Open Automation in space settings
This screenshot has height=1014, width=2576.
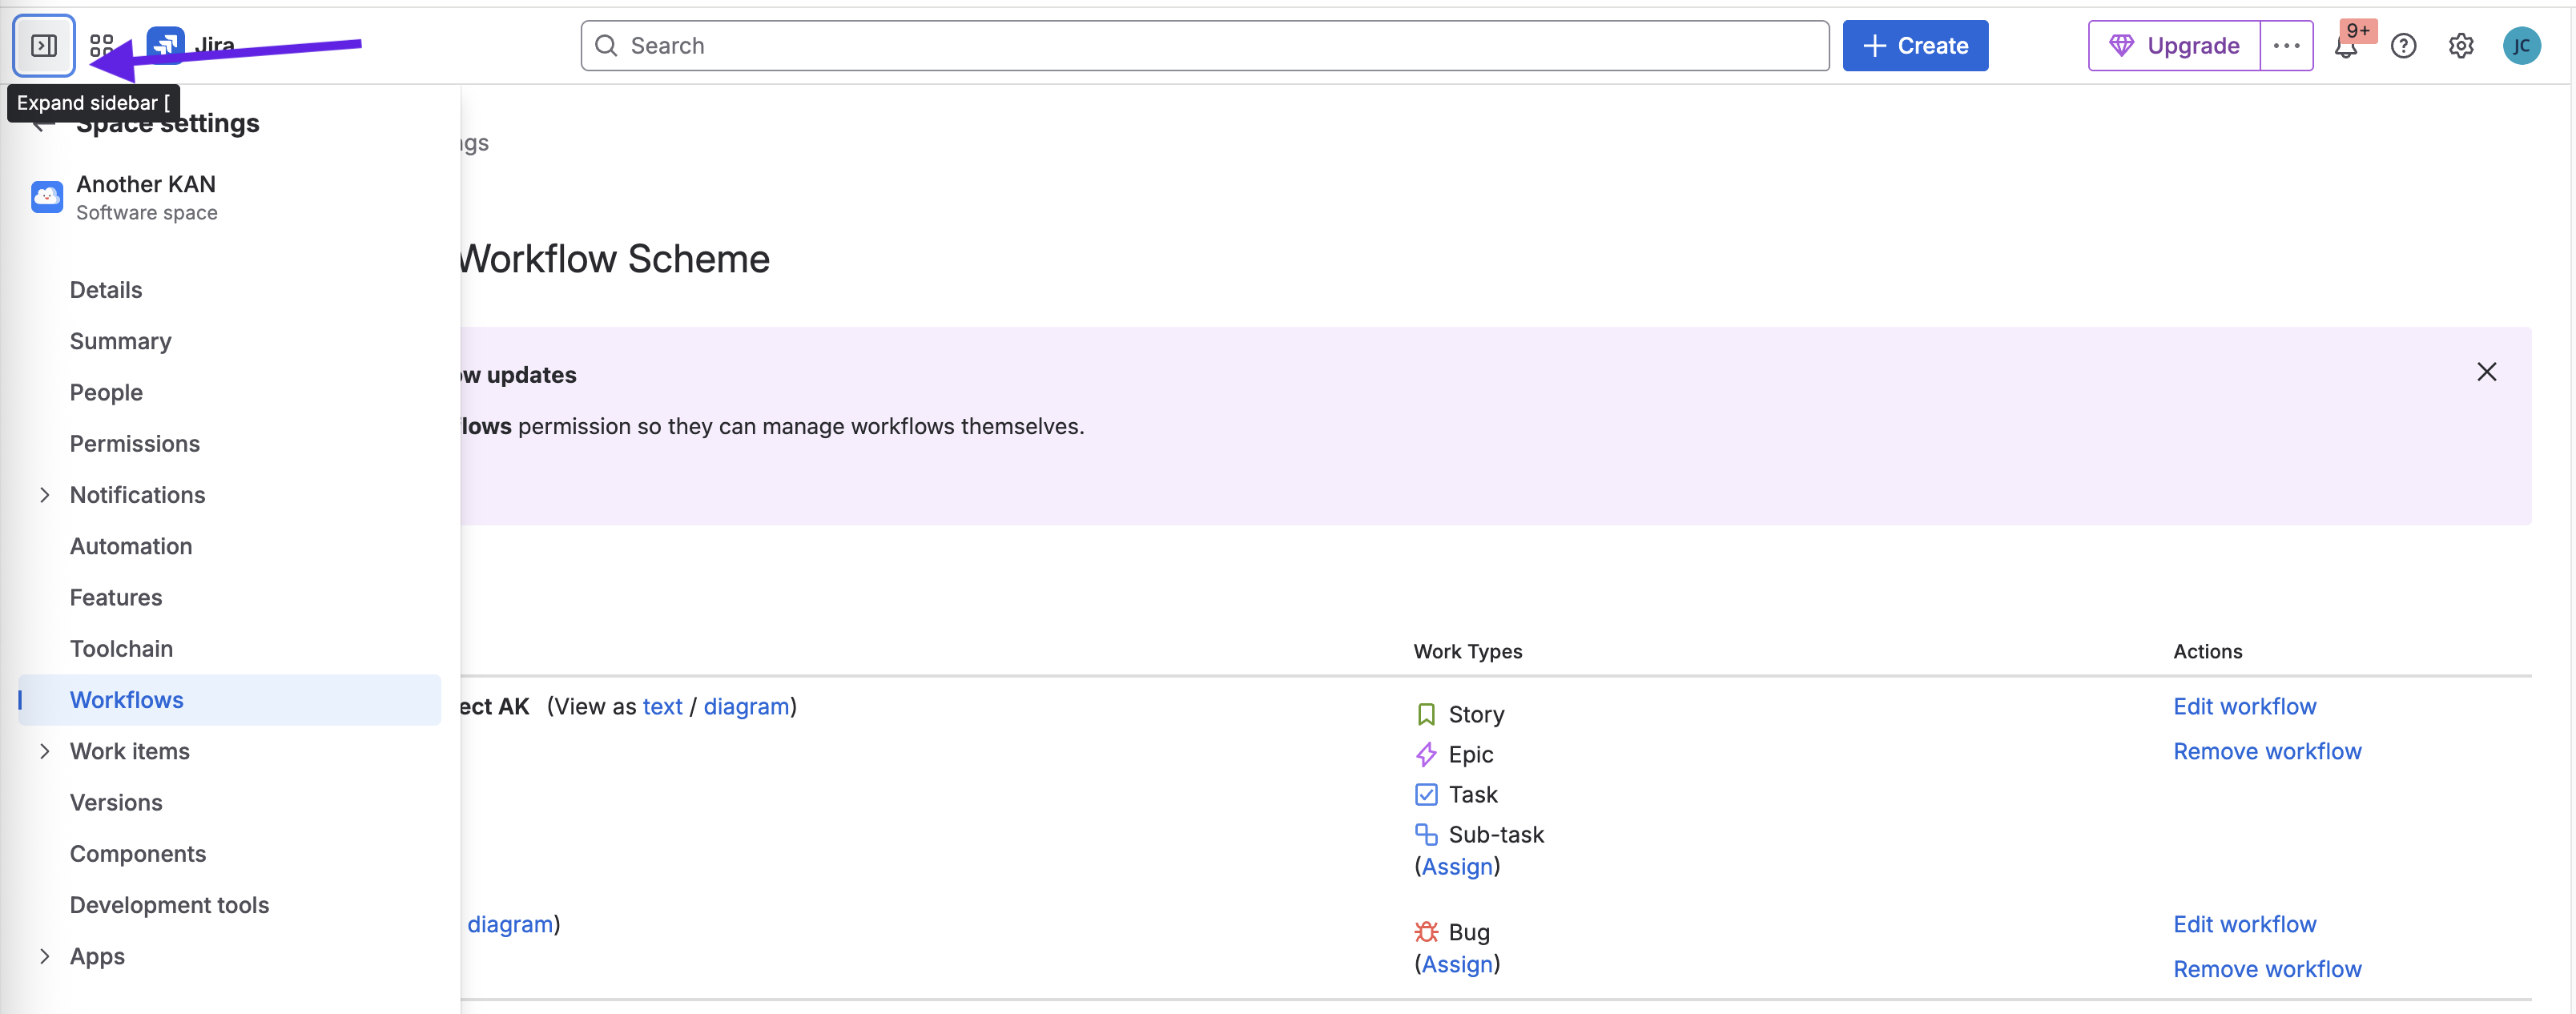pos(131,546)
